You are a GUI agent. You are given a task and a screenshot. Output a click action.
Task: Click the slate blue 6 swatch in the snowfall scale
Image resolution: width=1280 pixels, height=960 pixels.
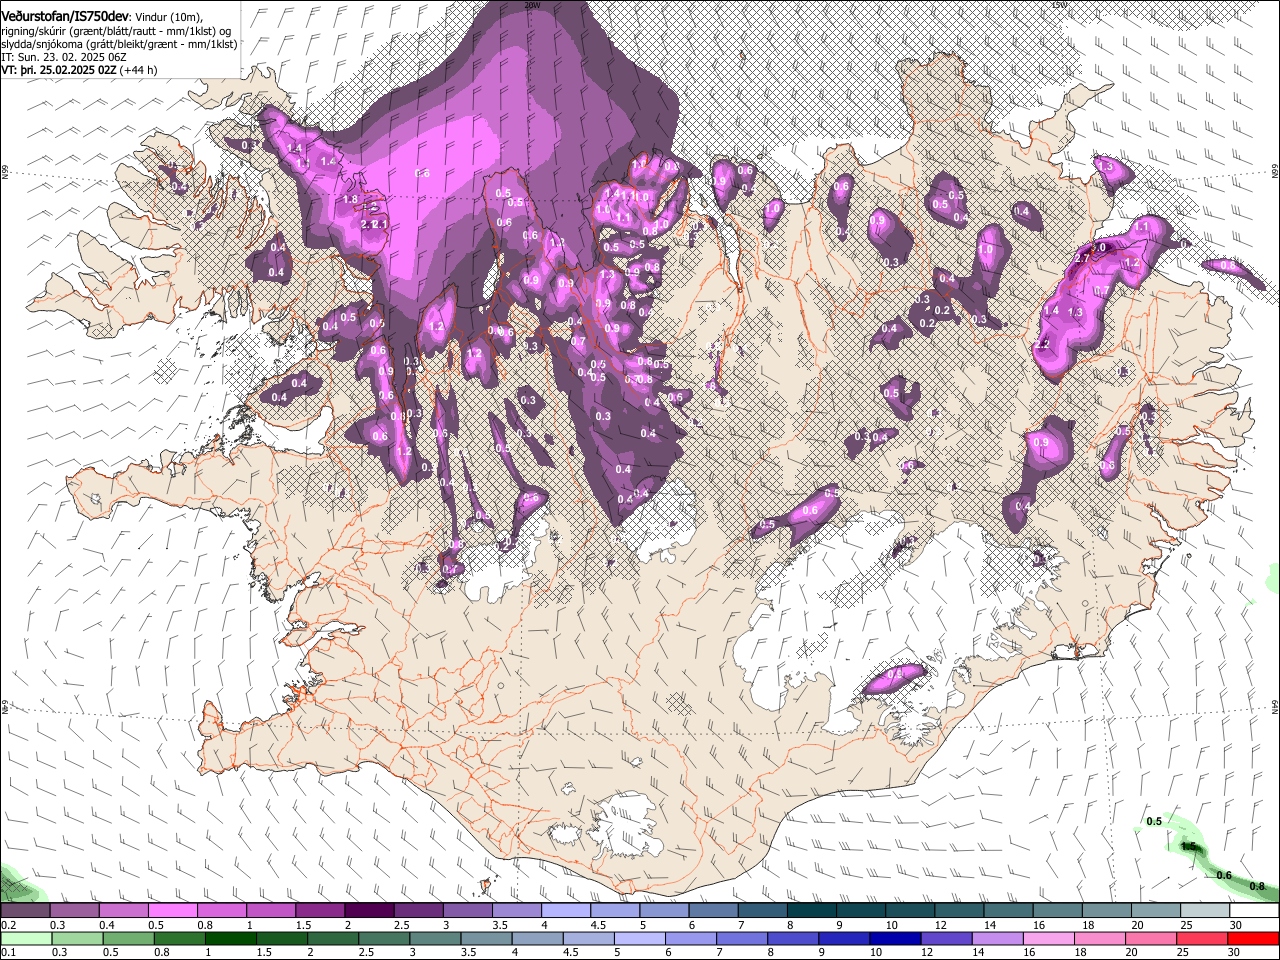pos(714,911)
